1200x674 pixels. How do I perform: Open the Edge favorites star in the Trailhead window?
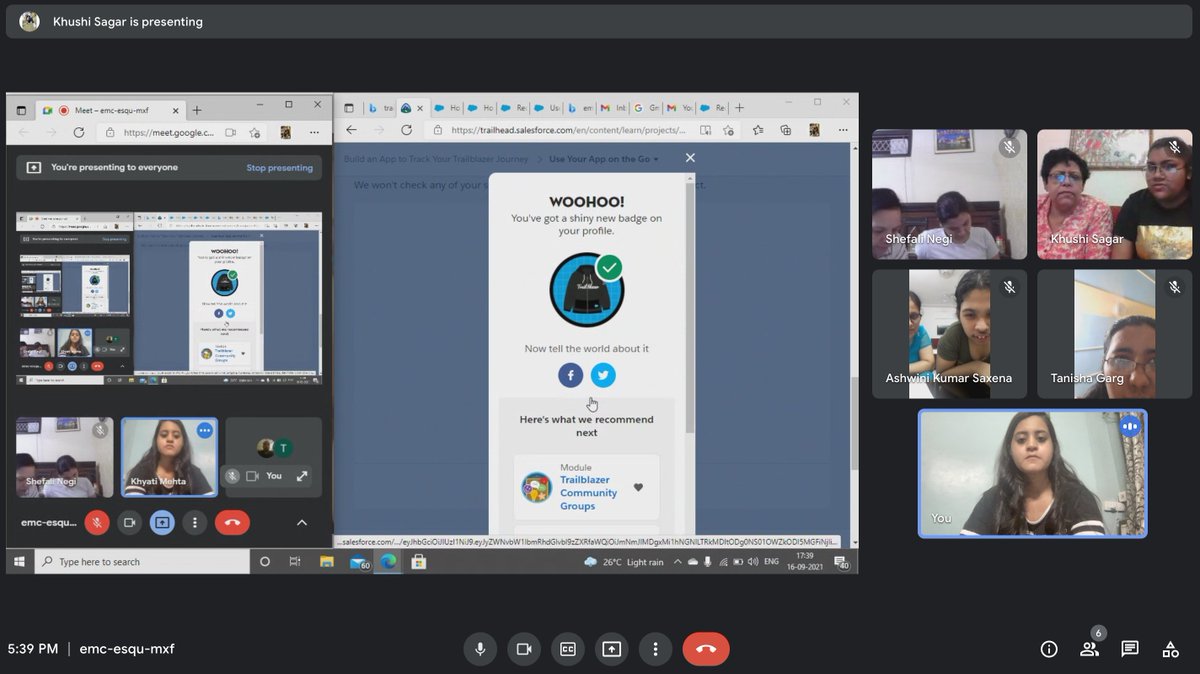coord(758,130)
